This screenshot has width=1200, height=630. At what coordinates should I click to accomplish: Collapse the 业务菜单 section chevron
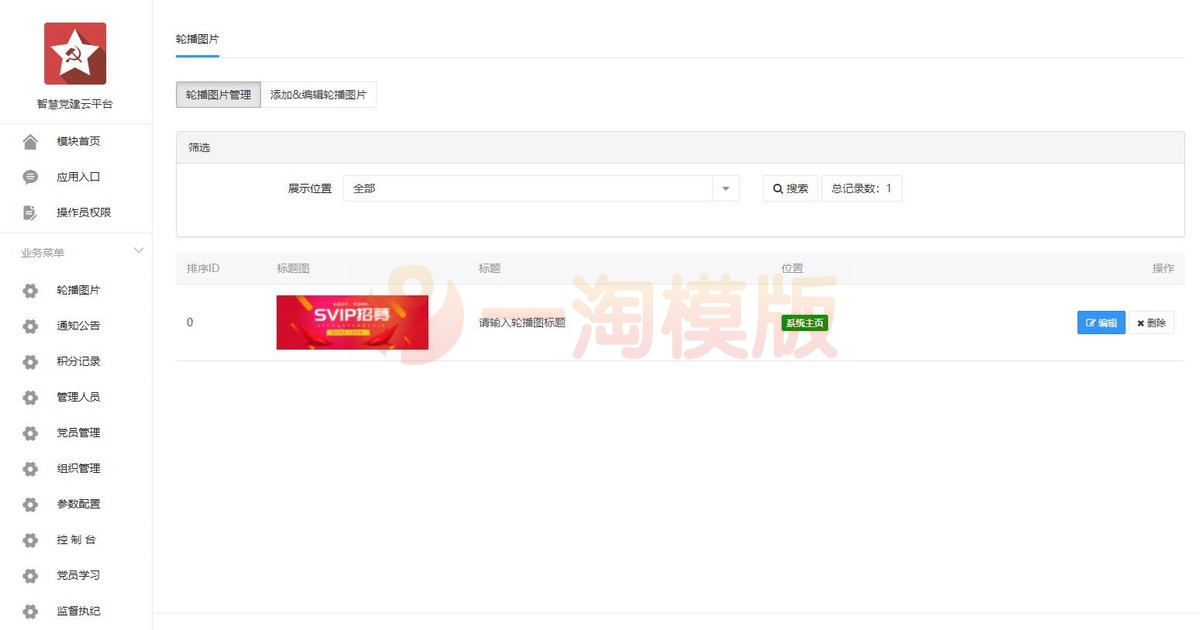click(138, 251)
